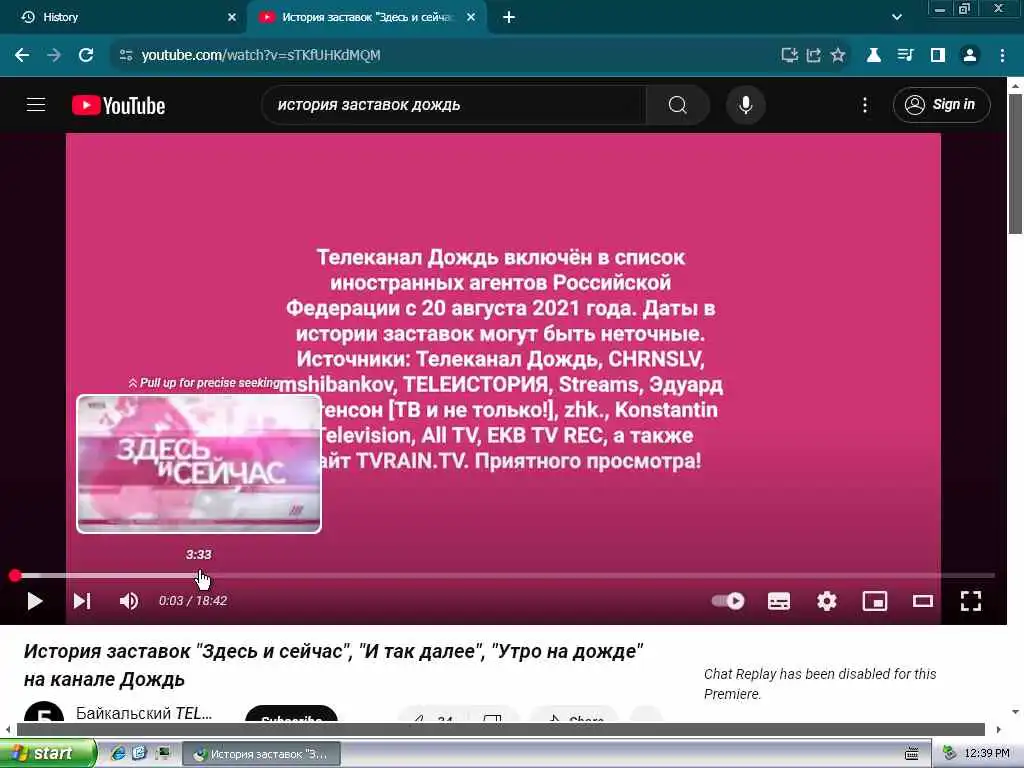Open the Байкальский channel avatar

[44, 712]
